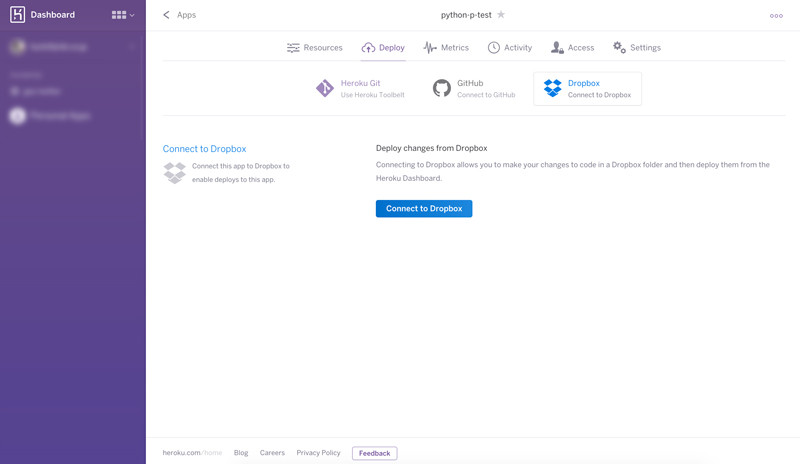Click the blue Dropbox logo icon
Viewport: 800px width, 464px height.
click(552, 88)
